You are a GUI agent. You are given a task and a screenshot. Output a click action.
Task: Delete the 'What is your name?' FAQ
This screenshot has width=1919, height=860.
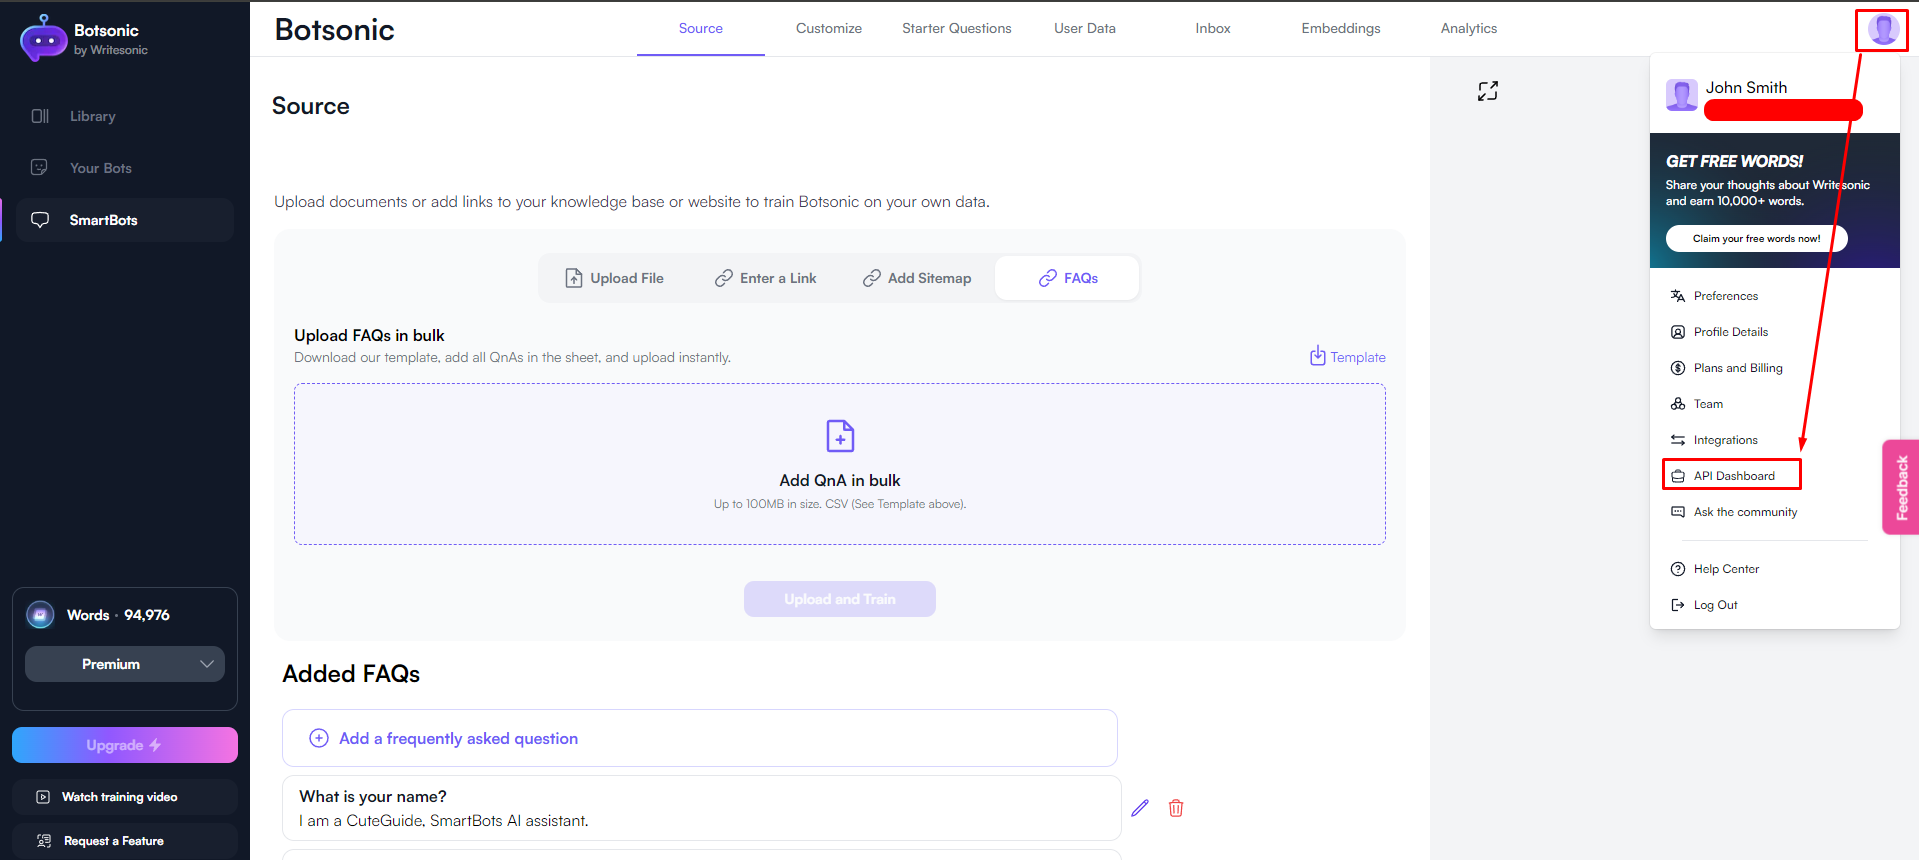(x=1176, y=808)
